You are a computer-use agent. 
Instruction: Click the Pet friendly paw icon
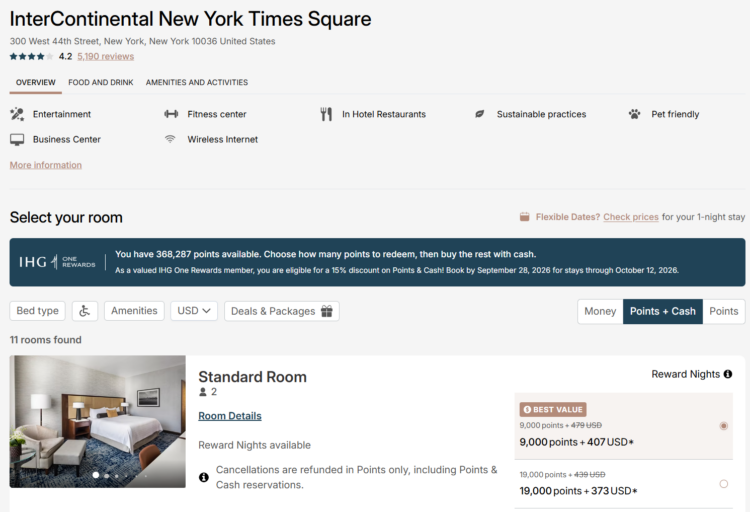pyautogui.click(x=634, y=114)
